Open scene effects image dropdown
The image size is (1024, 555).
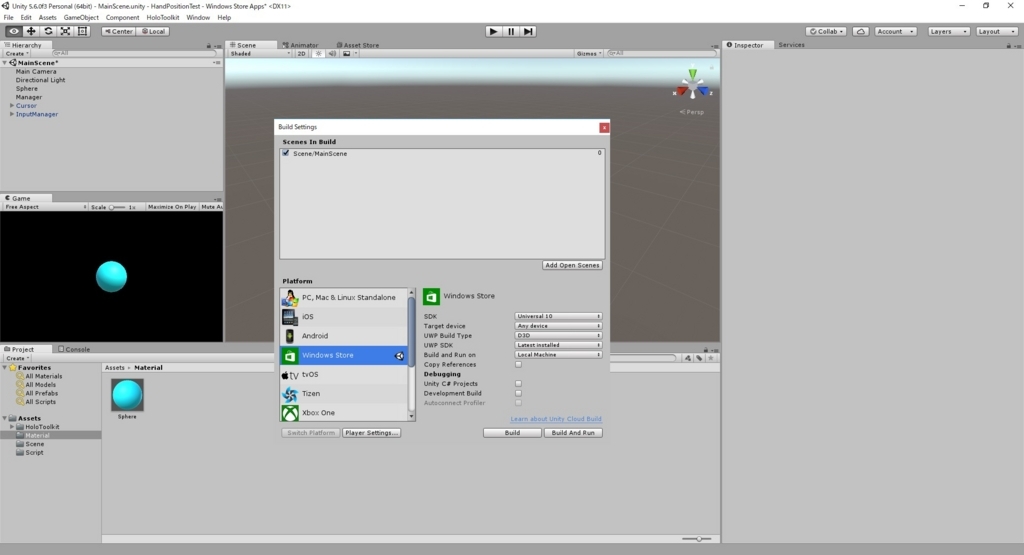[x=349, y=54]
